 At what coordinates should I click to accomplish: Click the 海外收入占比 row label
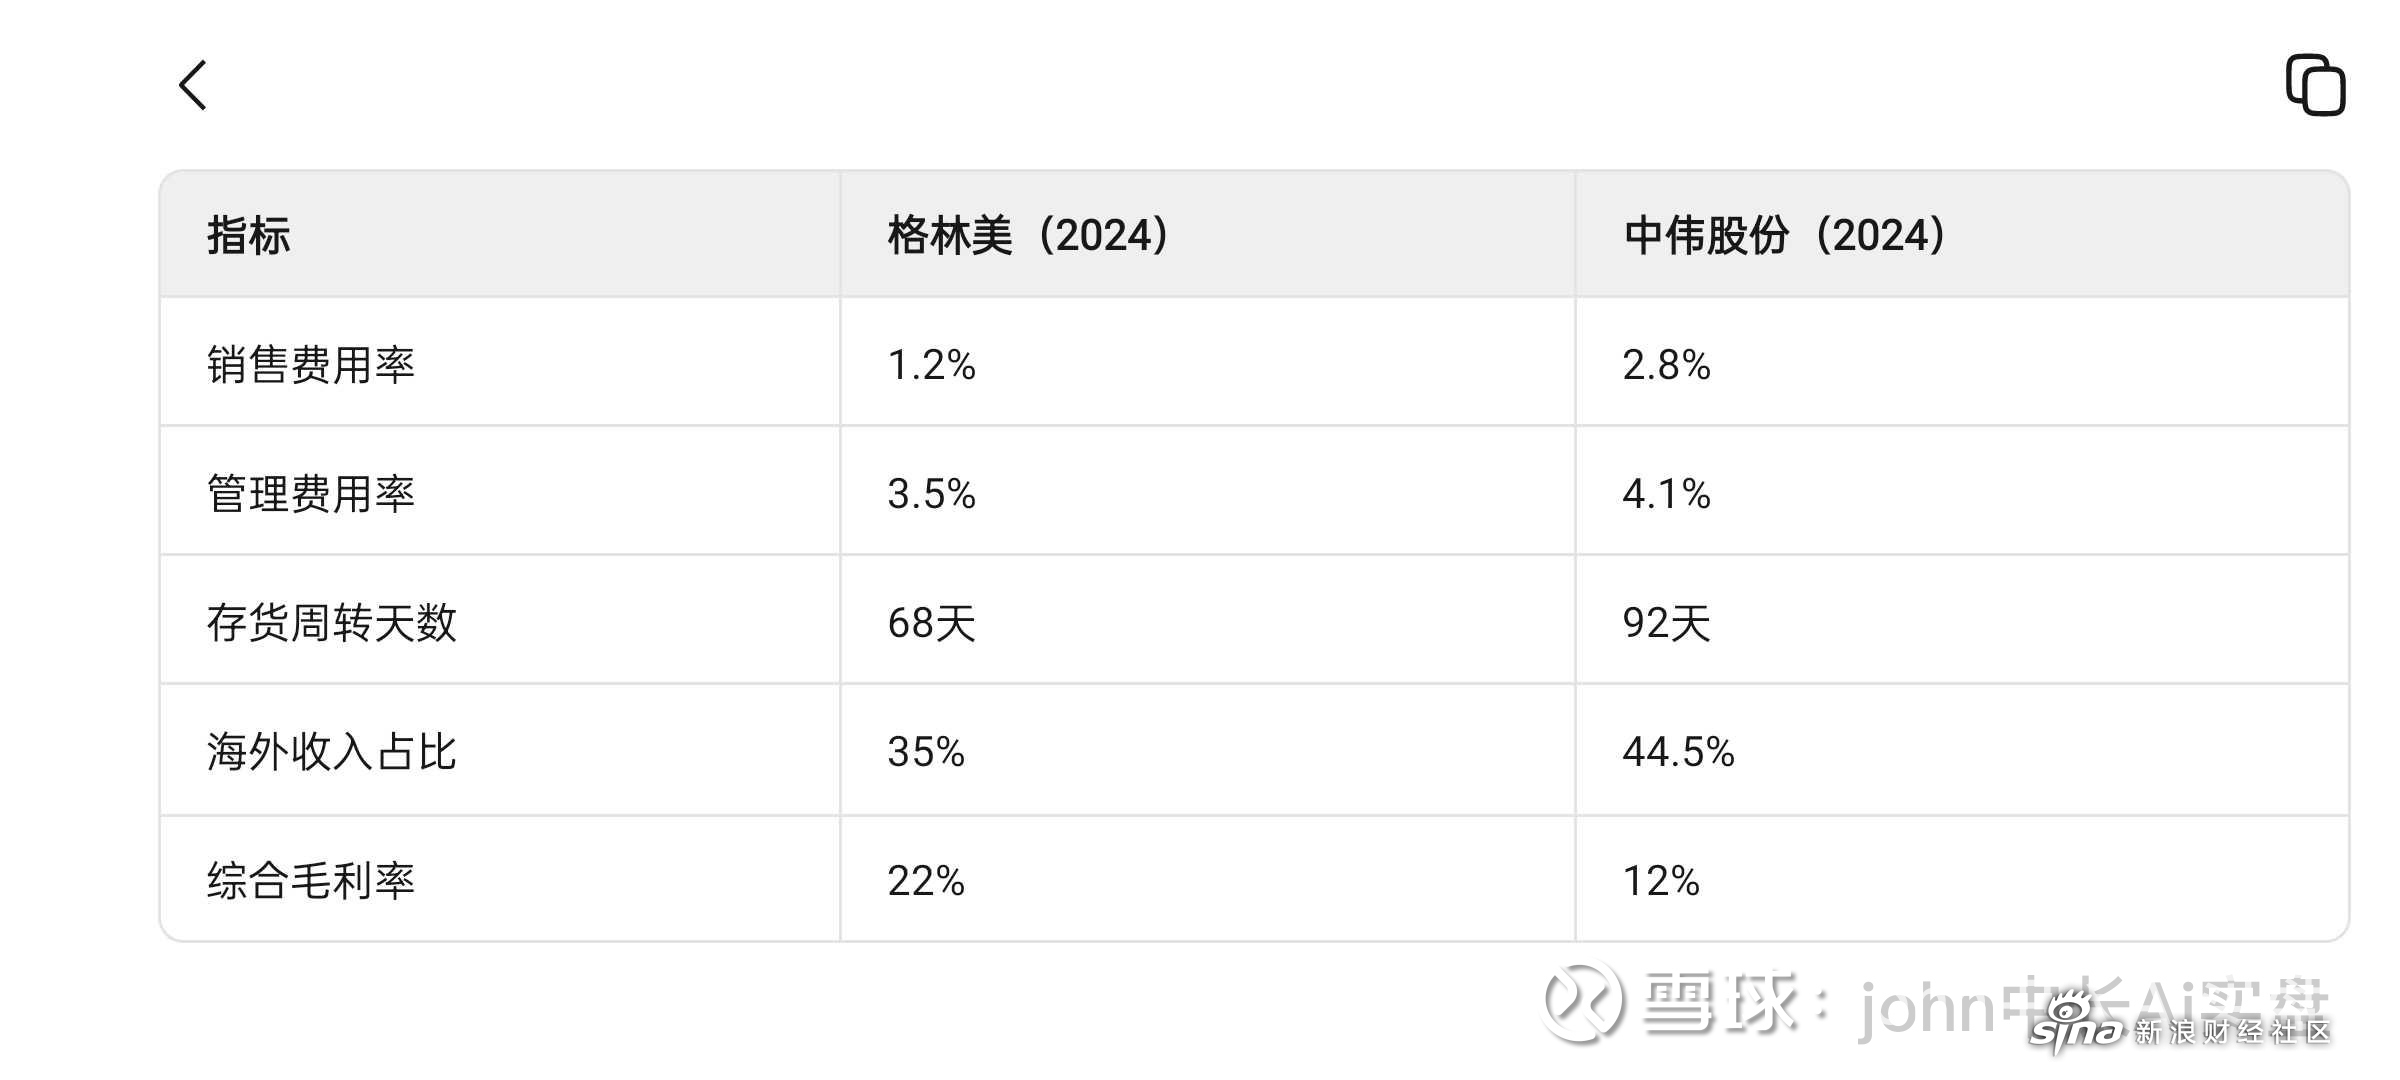tap(332, 751)
